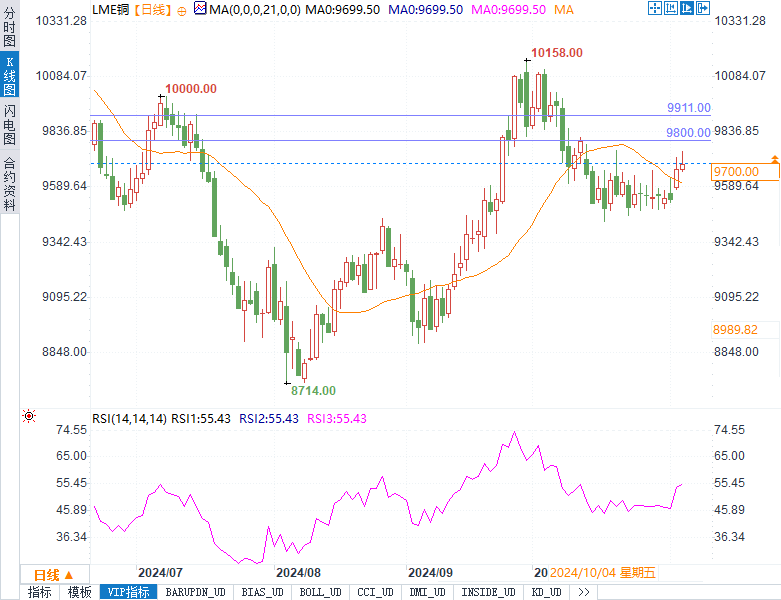
Task: Click the 9911.00 horizontal line label
Action: point(688,108)
